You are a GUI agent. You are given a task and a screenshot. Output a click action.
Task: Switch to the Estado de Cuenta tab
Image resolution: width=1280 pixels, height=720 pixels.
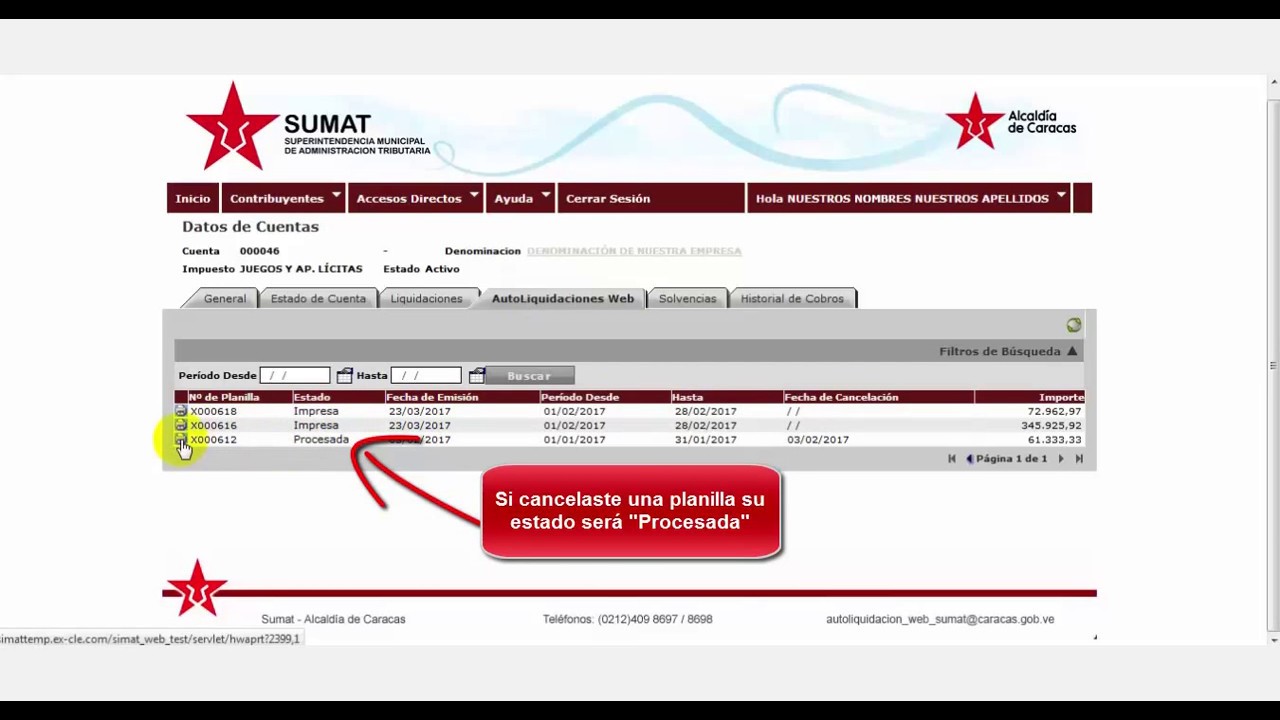click(x=318, y=299)
